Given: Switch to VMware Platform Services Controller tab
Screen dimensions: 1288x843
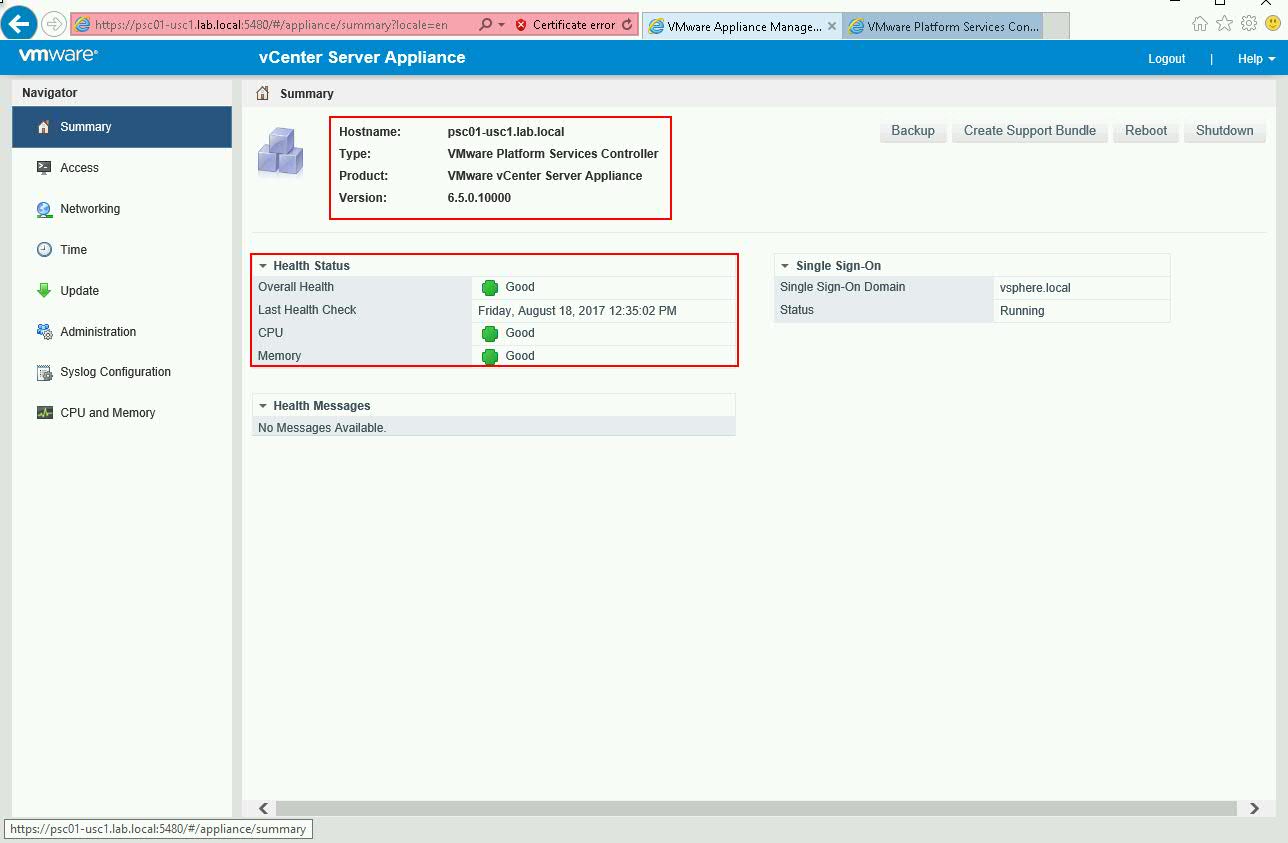Looking at the screenshot, I should [x=943, y=27].
